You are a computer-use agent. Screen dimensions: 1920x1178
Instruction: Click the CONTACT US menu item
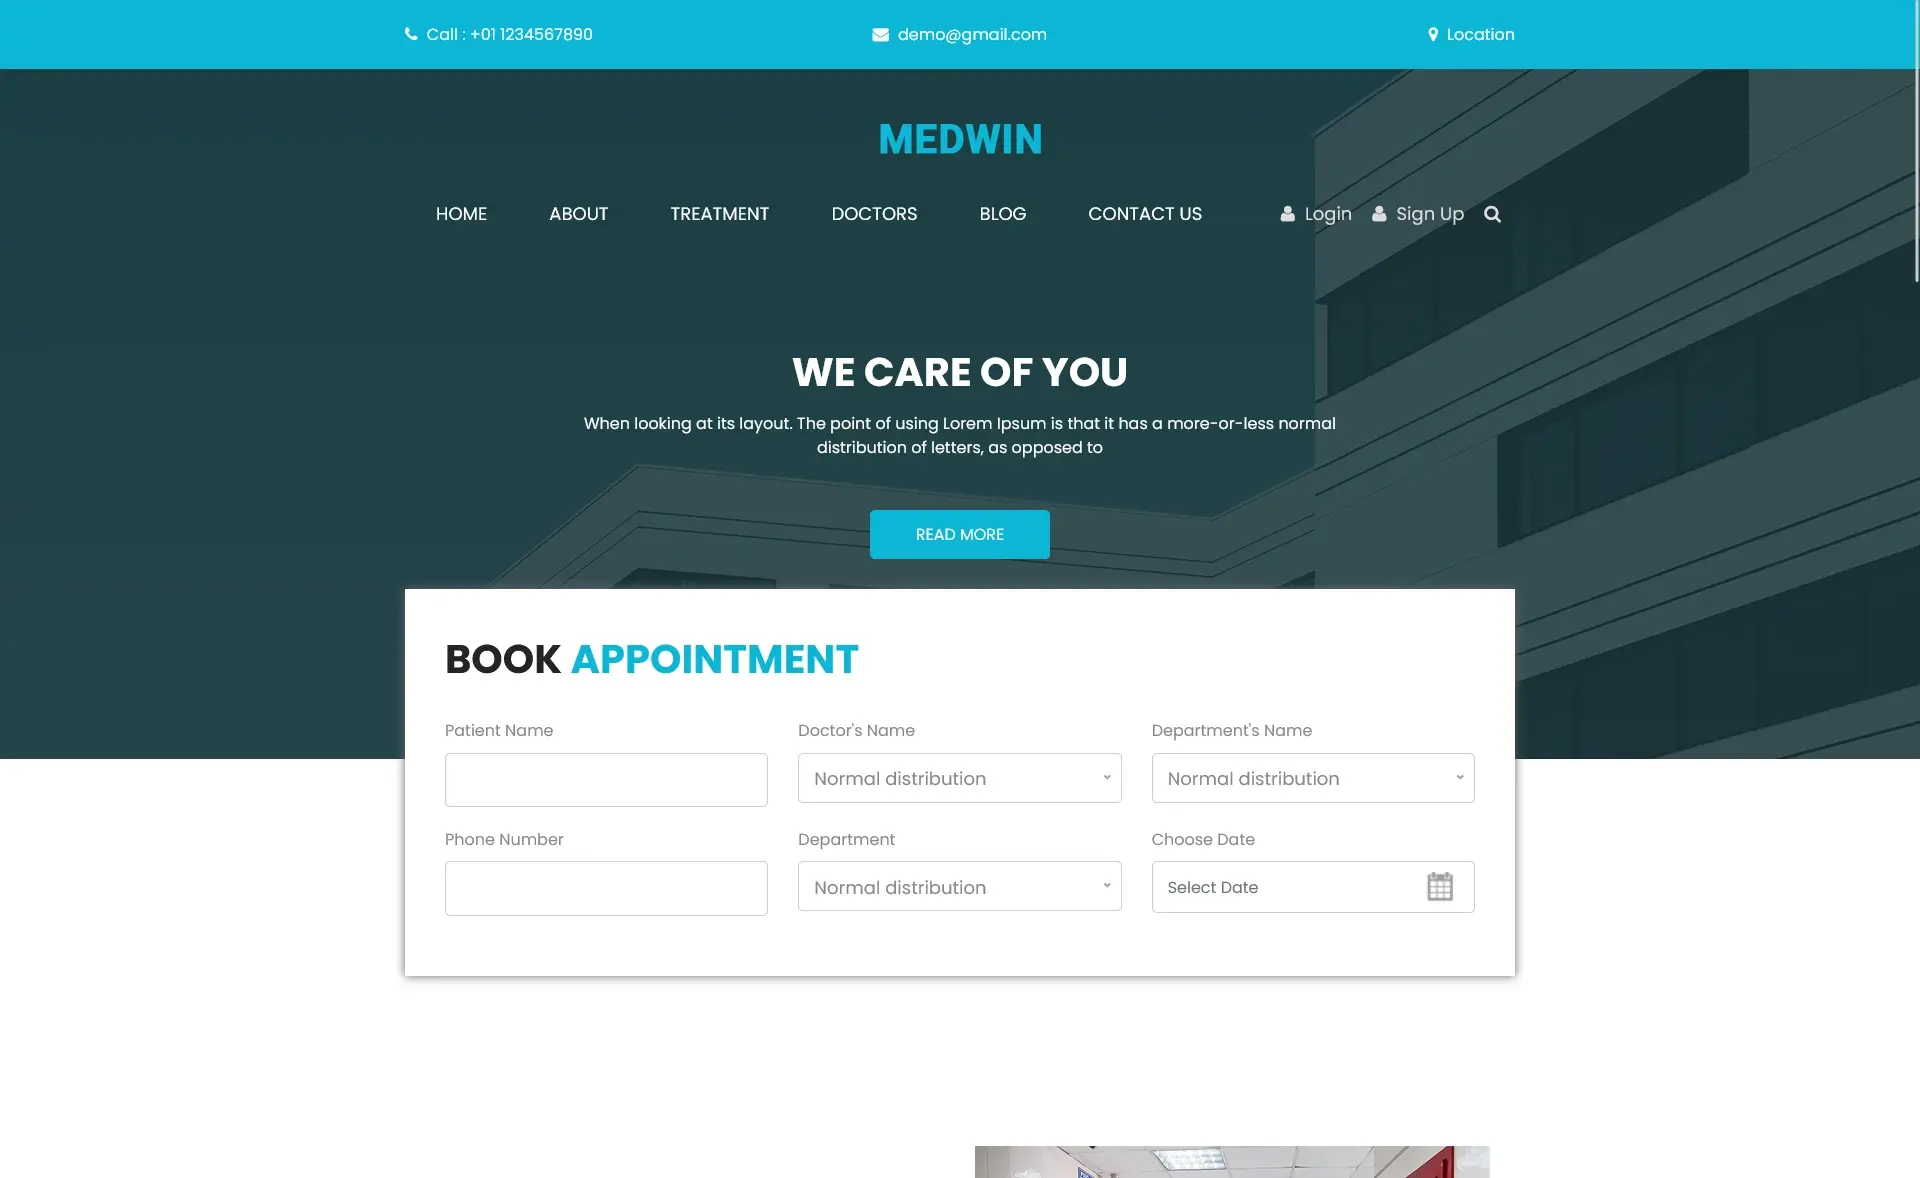pos(1144,213)
